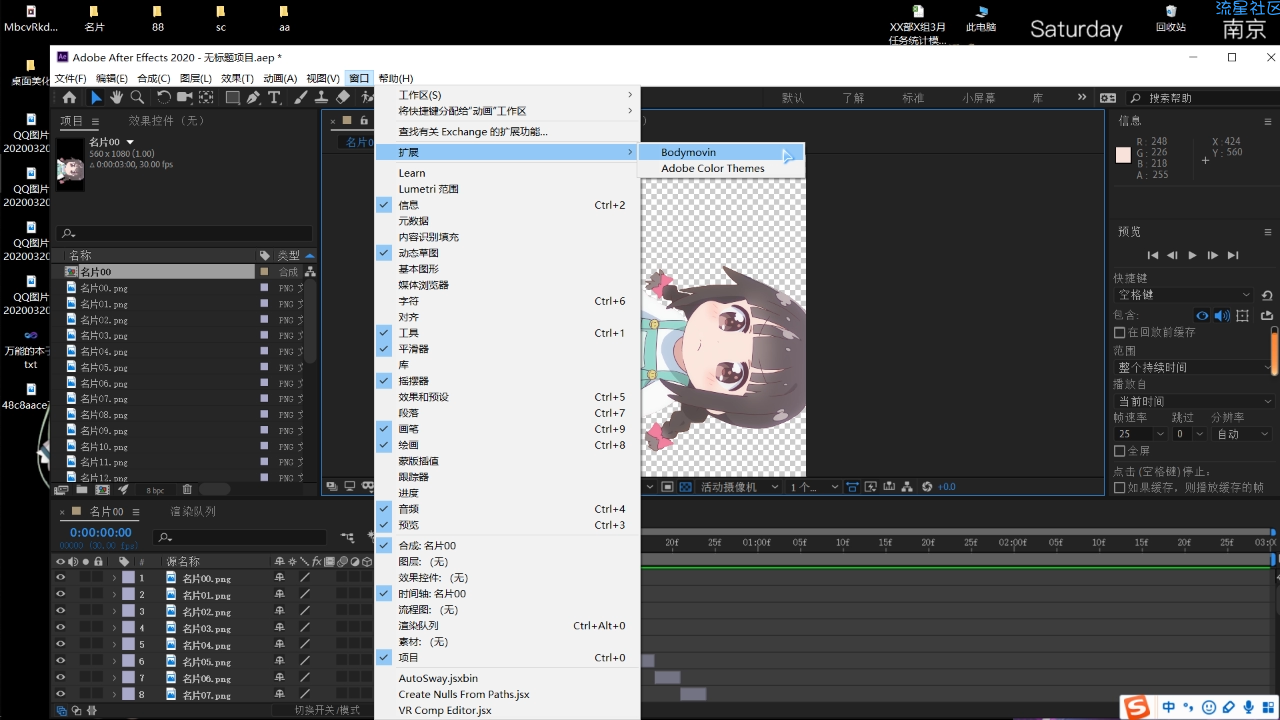Hide layer 5 名片04.png eye toggle
The width and height of the screenshot is (1280, 720).
pos(61,644)
